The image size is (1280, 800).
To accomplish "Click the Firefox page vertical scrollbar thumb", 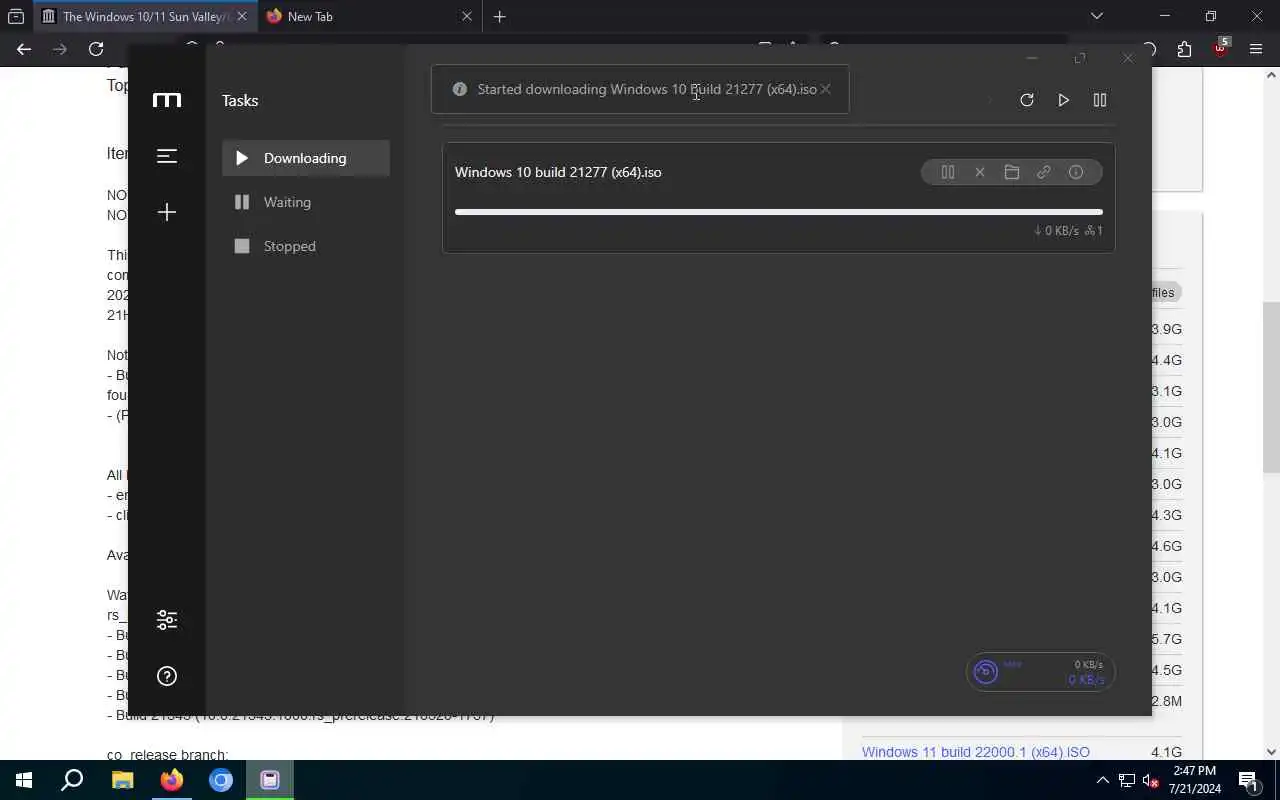I will (1272, 388).
